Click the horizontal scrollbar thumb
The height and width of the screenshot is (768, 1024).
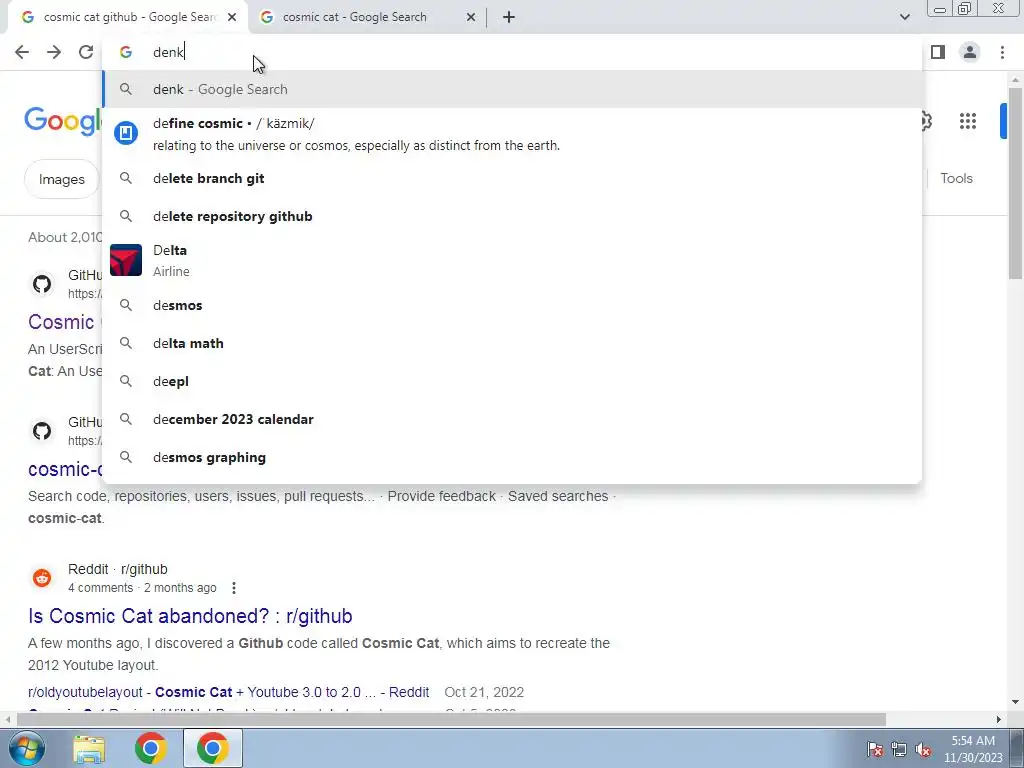pos(451,720)
